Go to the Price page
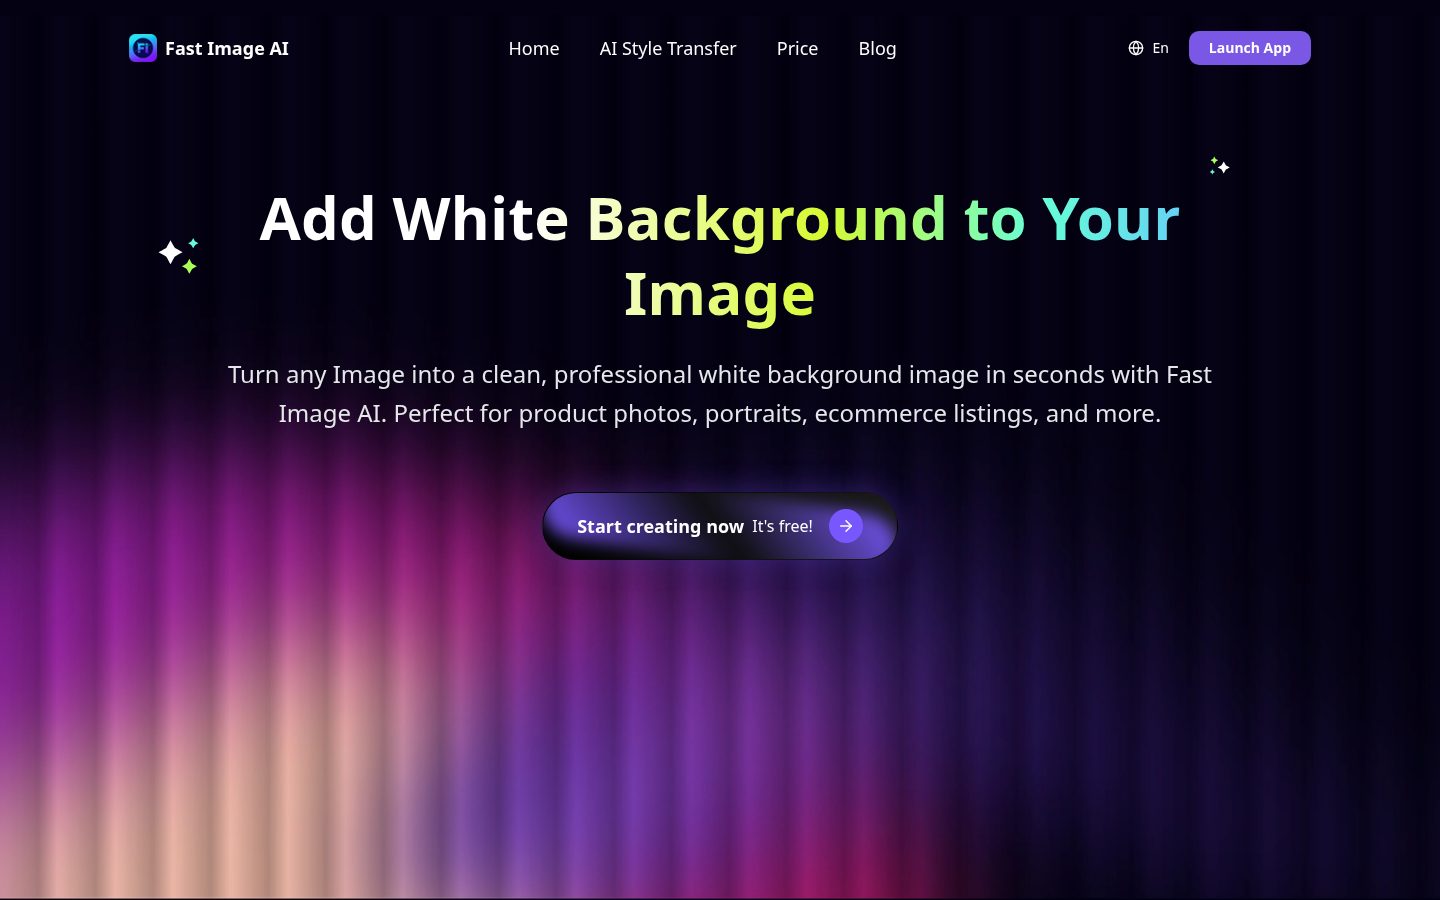 797,48
